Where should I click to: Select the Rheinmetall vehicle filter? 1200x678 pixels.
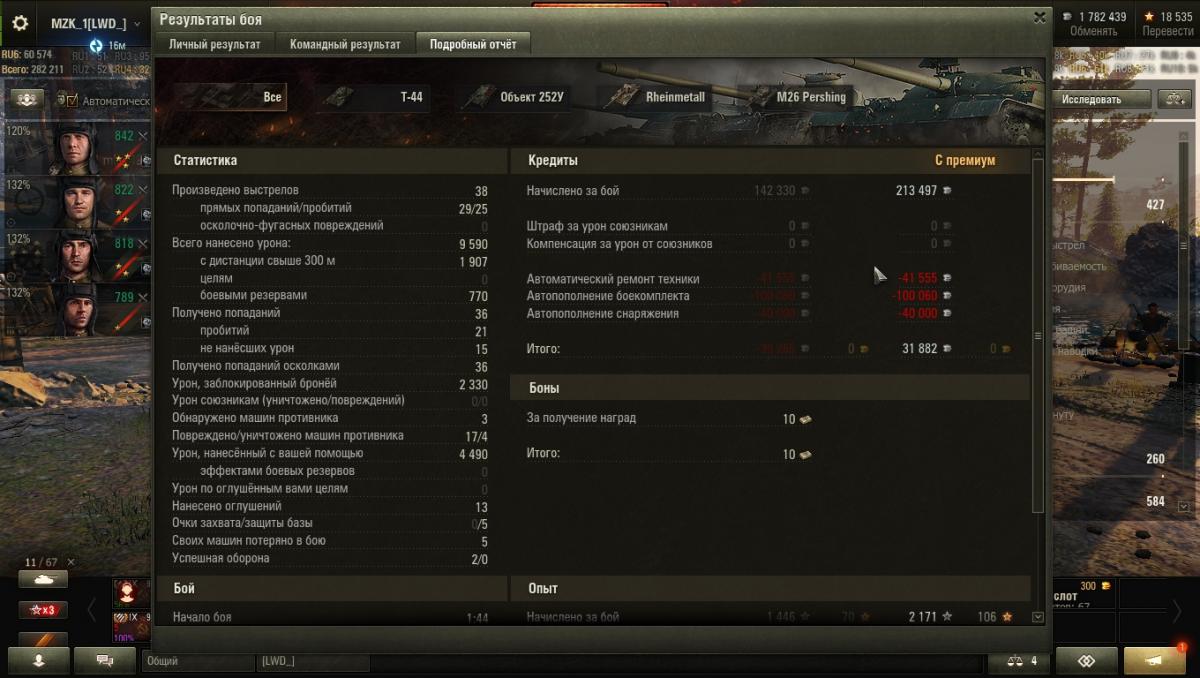[x=656, y=97]
